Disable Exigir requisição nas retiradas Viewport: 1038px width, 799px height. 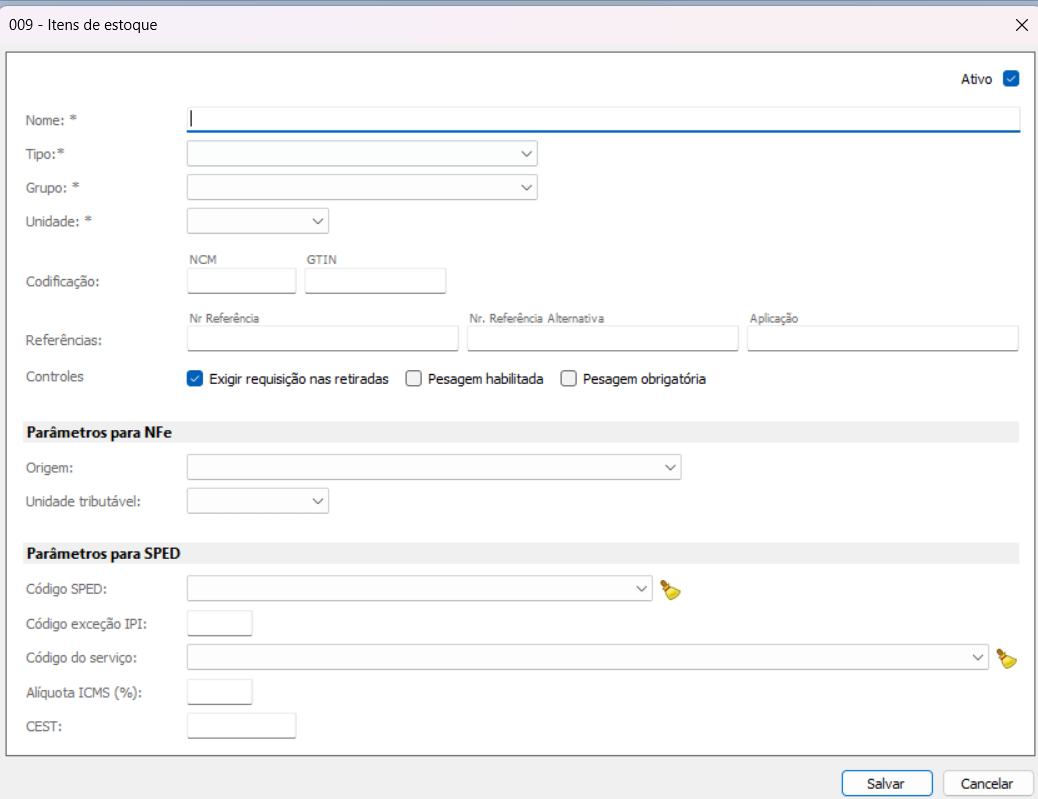coord(195,379)
